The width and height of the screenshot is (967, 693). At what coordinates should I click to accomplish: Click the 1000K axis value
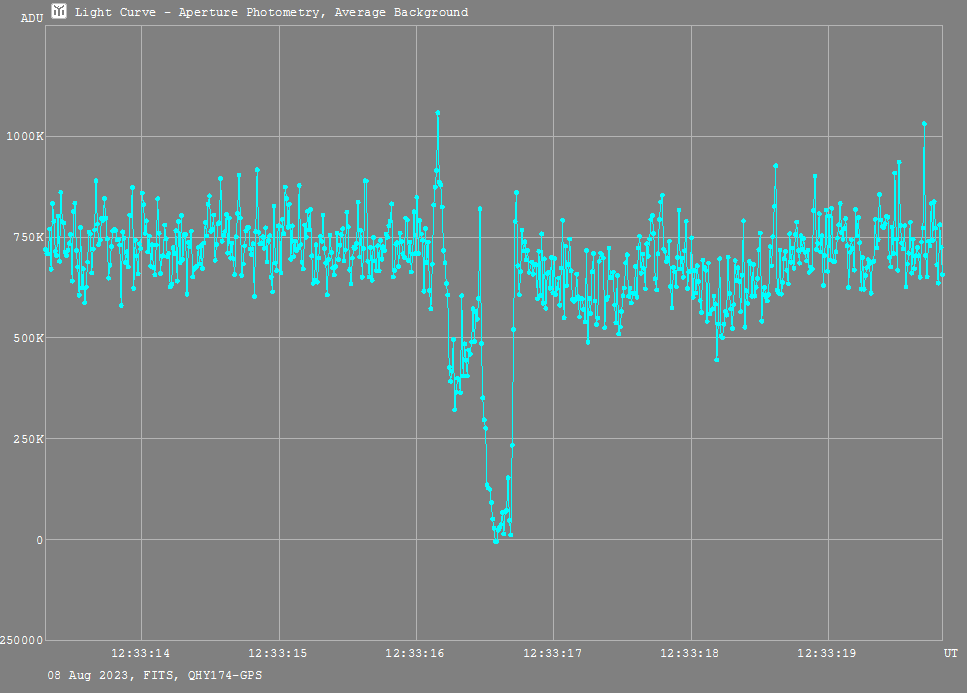tap(25, 136)
